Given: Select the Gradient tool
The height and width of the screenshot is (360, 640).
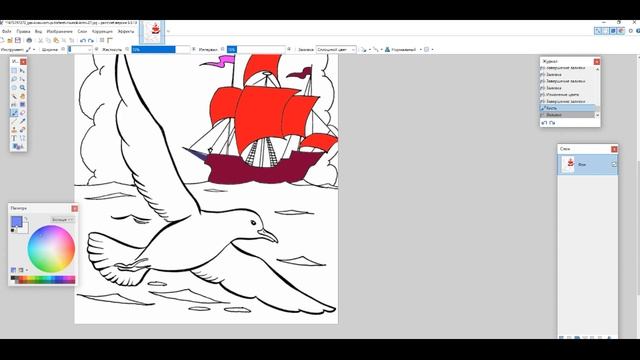Looking at the screenshot, I should pyautogui.click(x=22, y=104).
